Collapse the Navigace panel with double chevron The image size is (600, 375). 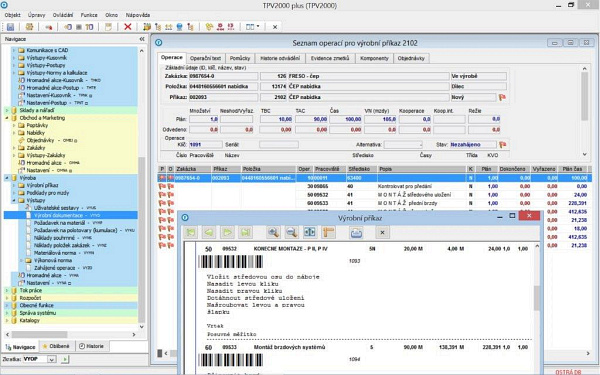[x=142, y=39]
